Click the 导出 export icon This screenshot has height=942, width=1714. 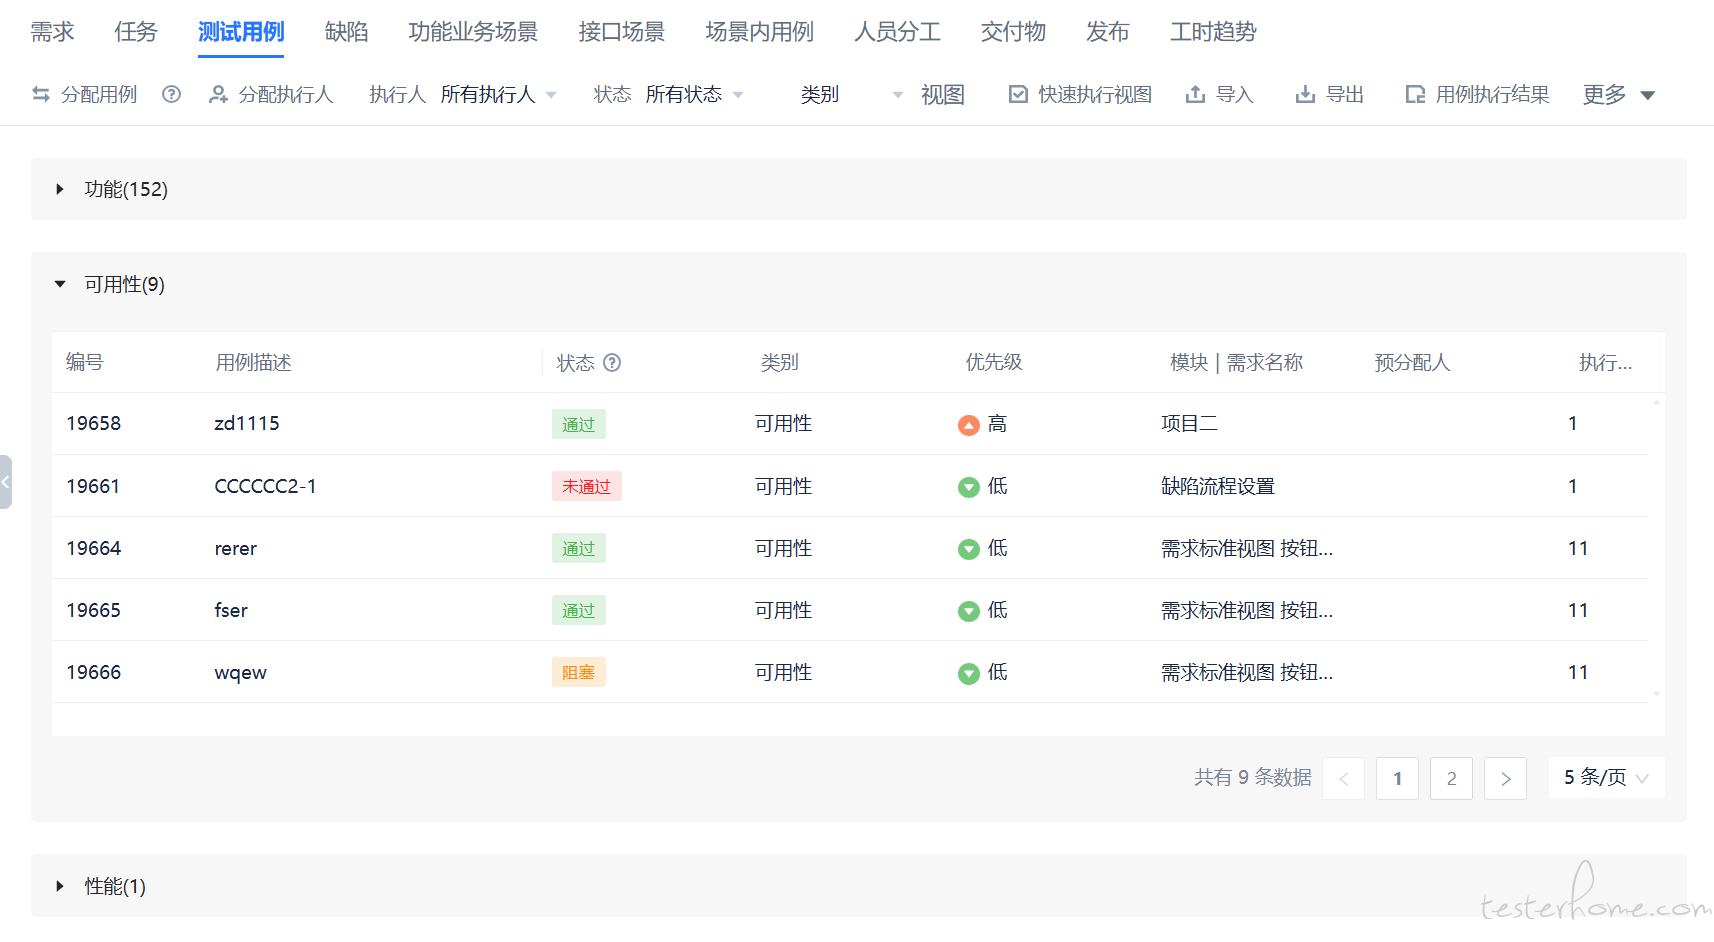[x=1305, y=95]
